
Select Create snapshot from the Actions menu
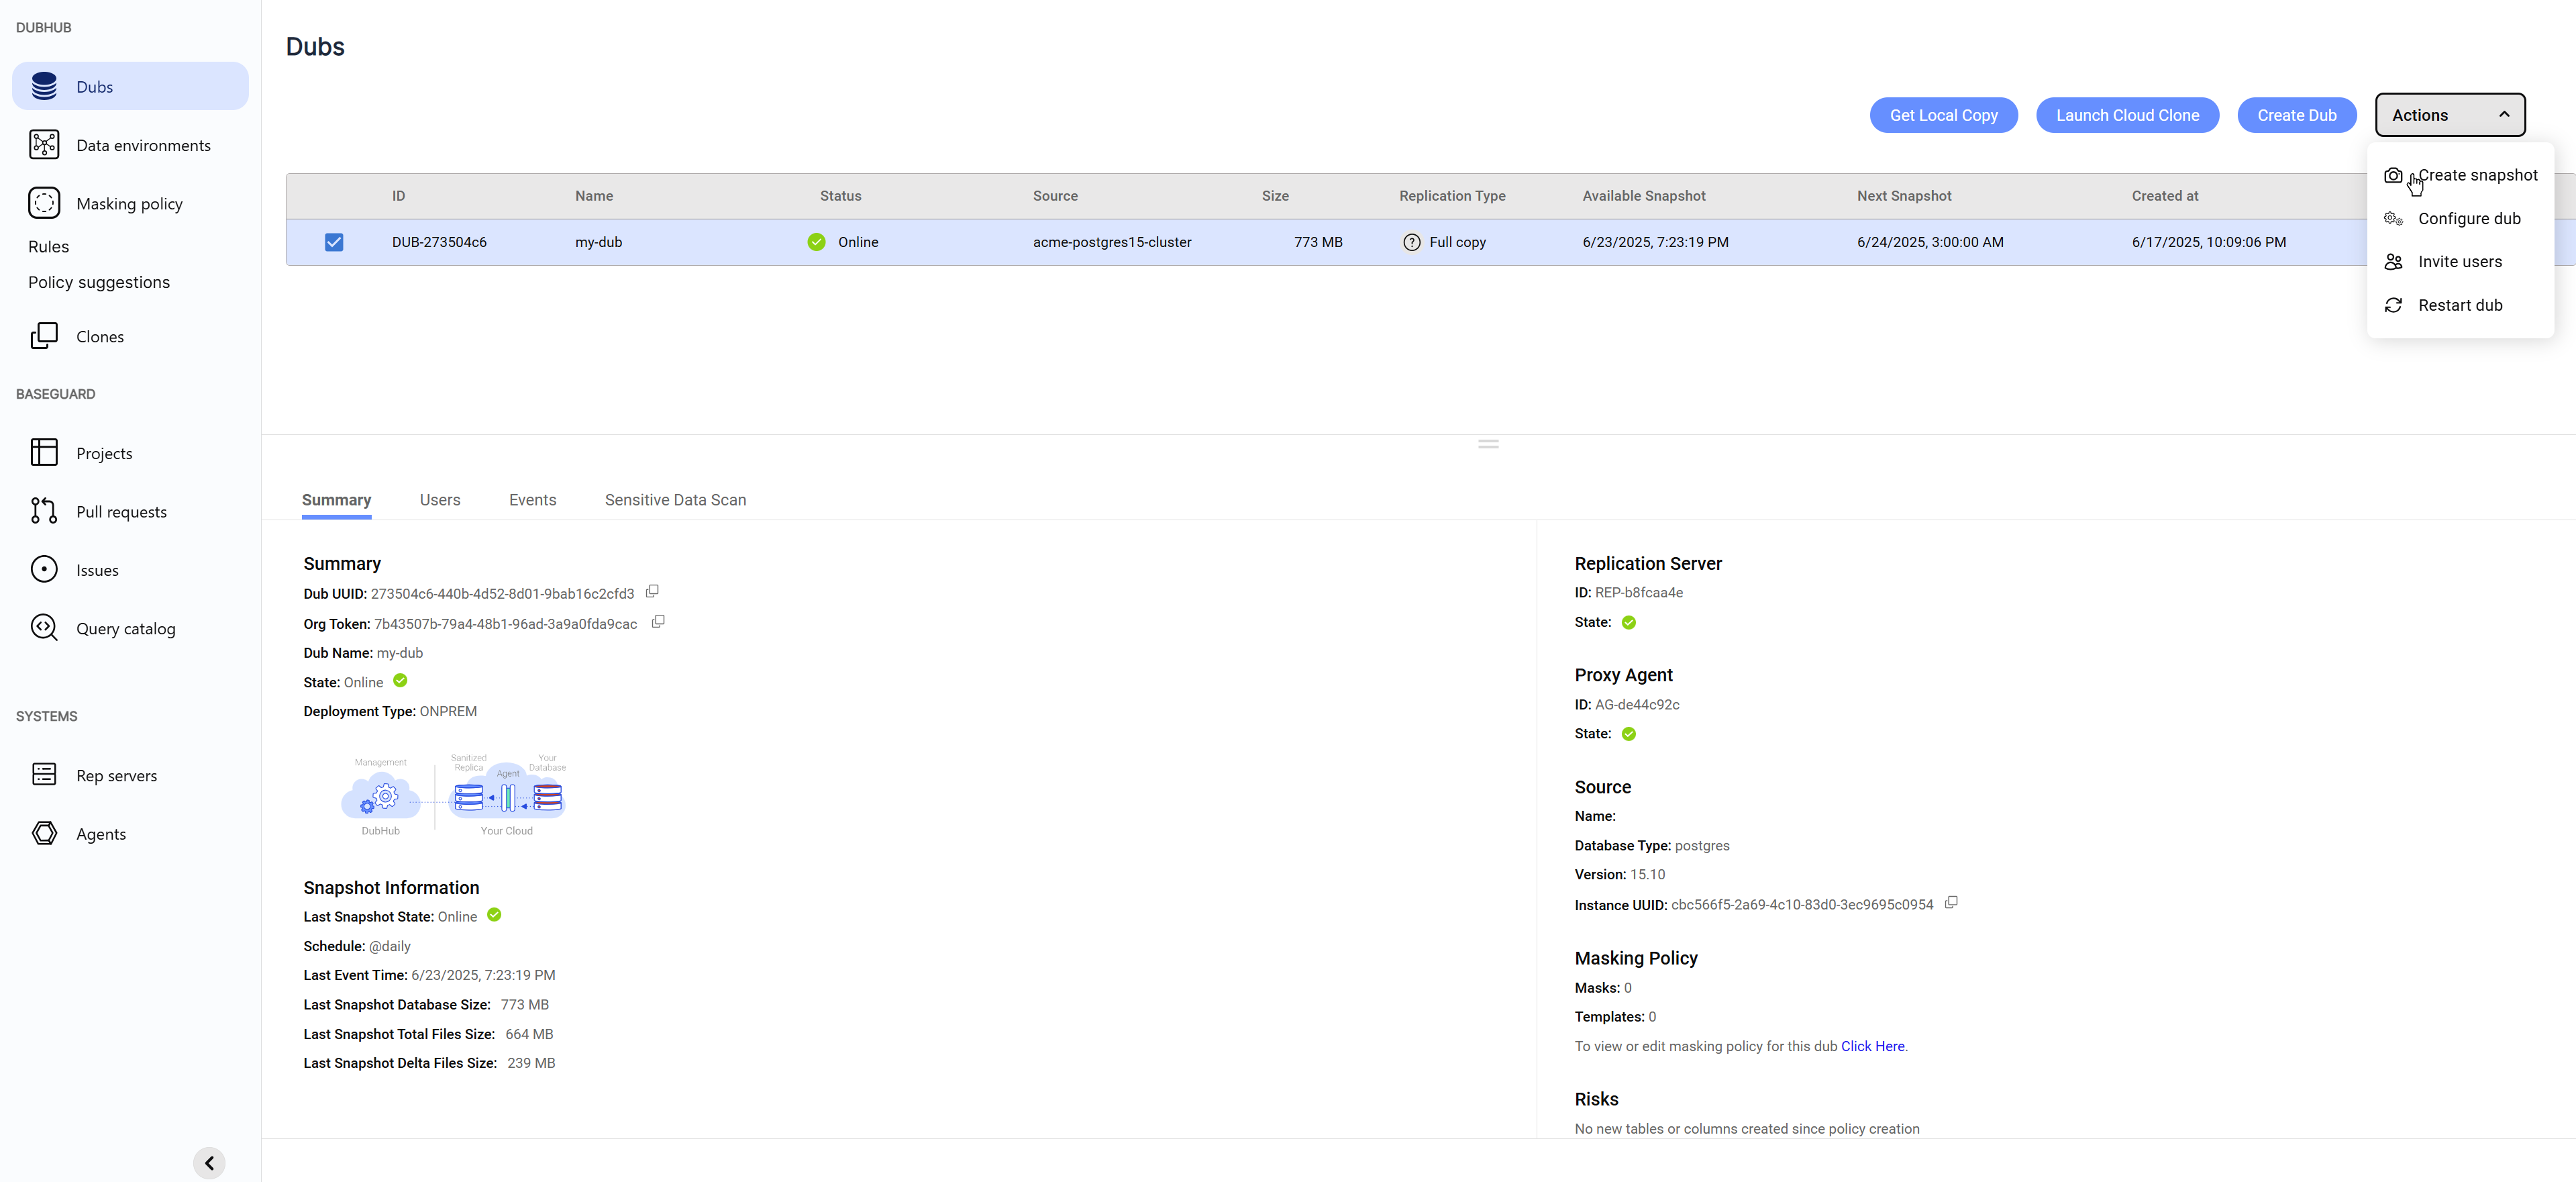click(2476, 175)
